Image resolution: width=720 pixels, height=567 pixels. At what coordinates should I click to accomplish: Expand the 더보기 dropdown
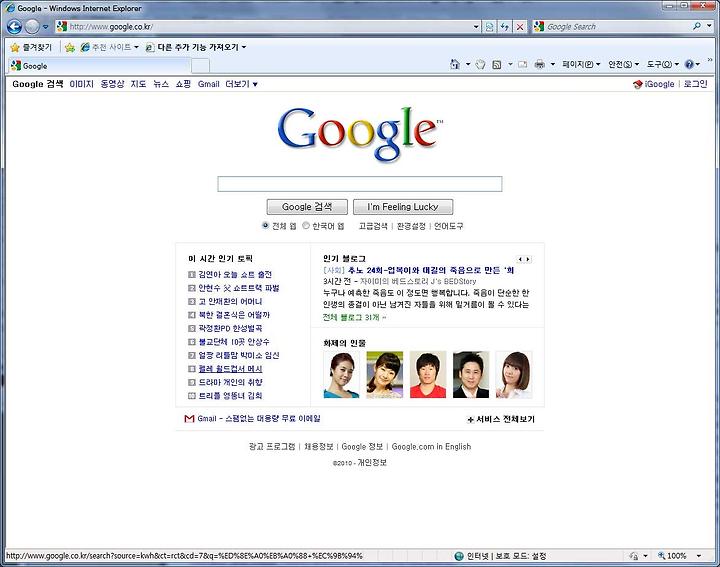[242, 84]
